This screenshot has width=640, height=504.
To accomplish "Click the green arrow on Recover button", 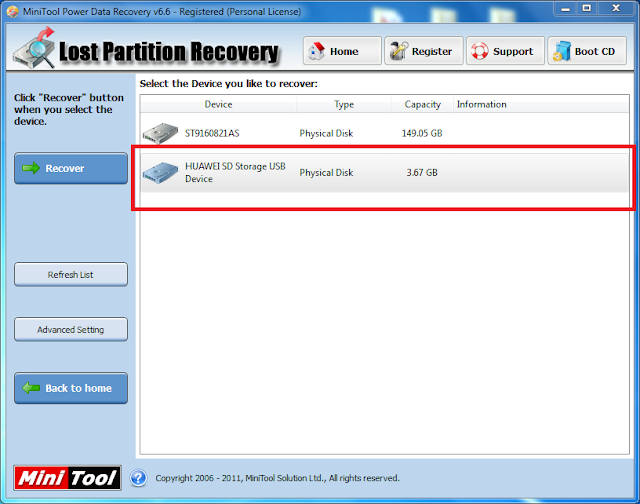I will coord(31,168).
